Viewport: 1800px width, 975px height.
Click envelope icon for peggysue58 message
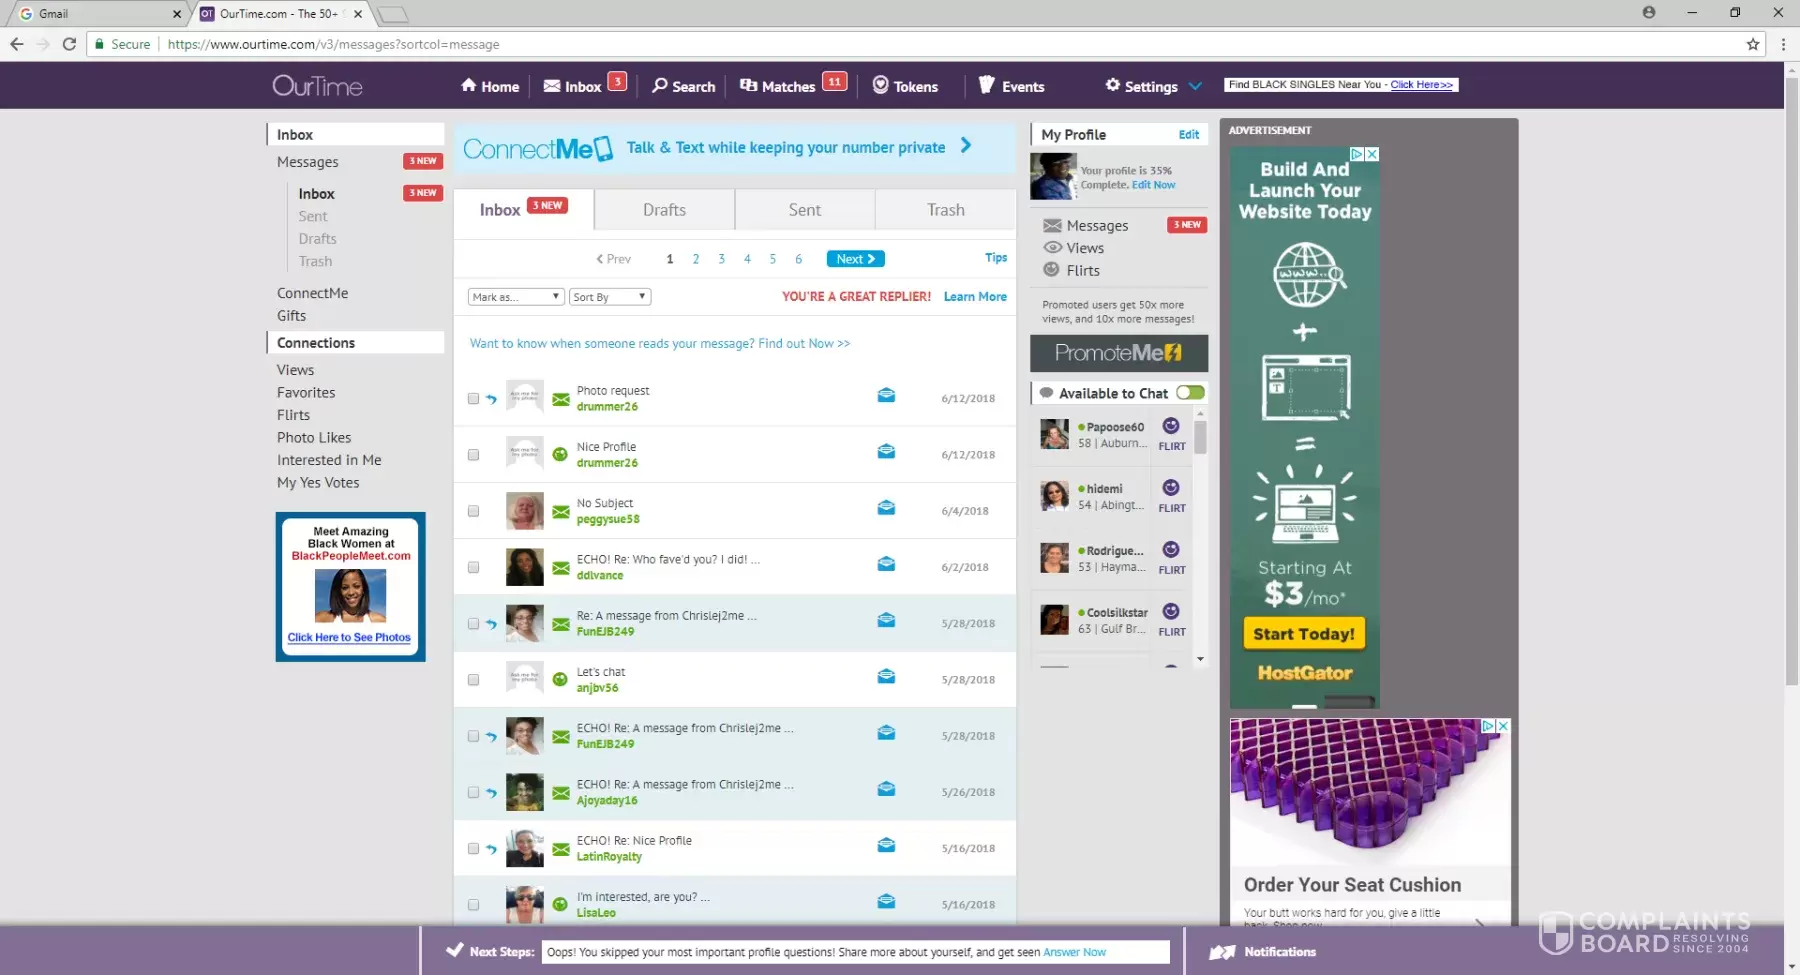(561, 512)
